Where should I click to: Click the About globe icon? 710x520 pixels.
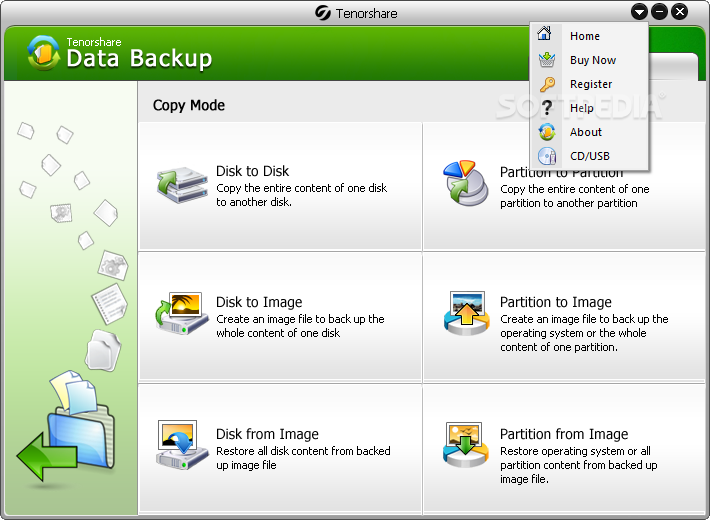[547, 132]
